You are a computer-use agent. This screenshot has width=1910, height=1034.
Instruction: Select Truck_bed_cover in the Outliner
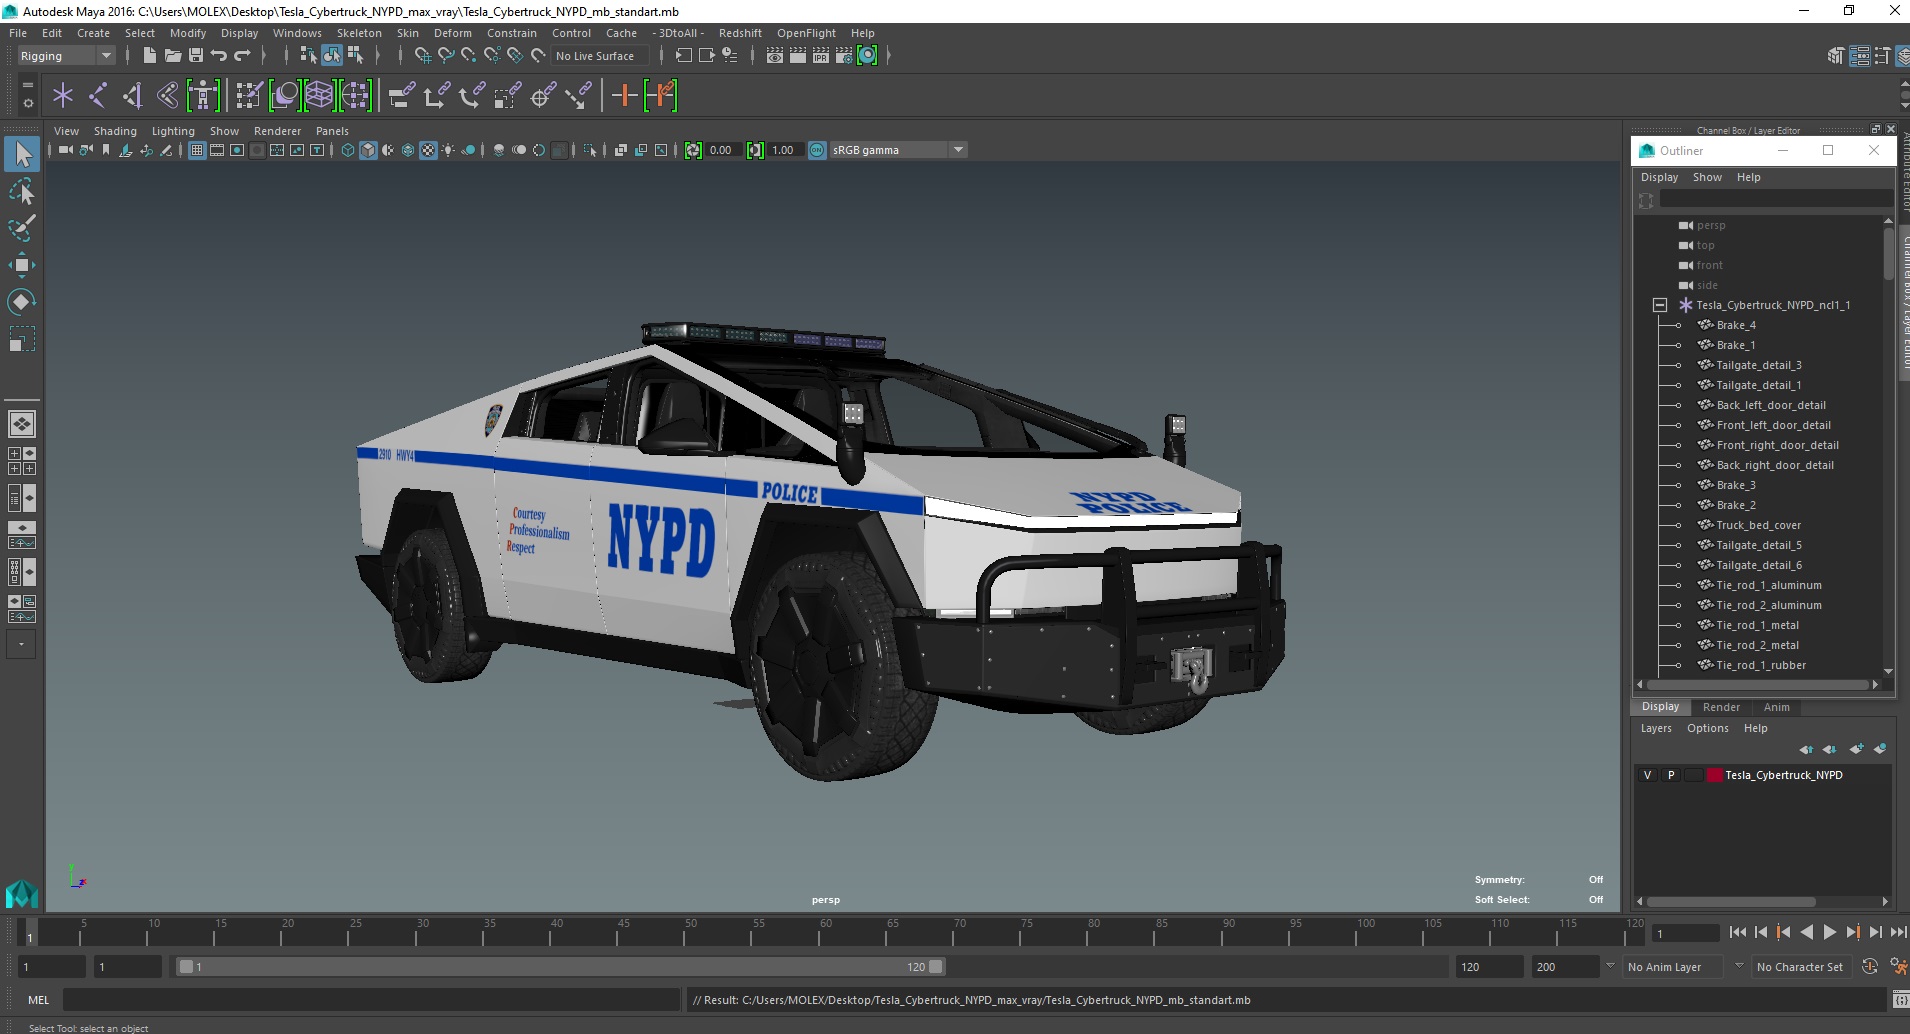click(1759, 525)
